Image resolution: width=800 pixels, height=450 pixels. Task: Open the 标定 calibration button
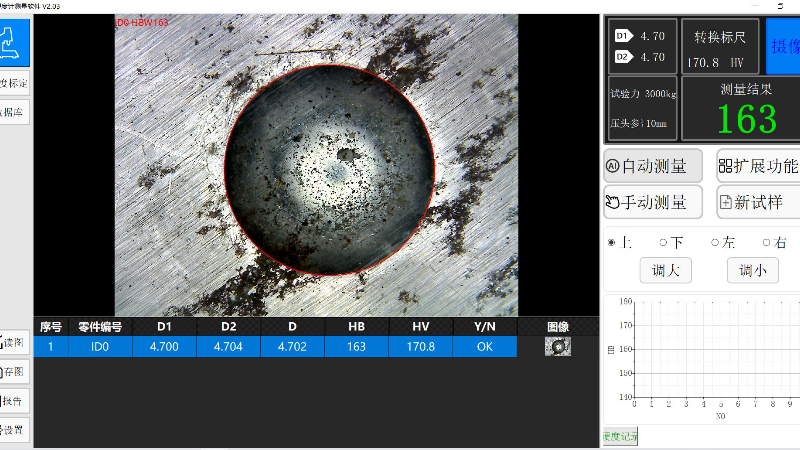14,83
